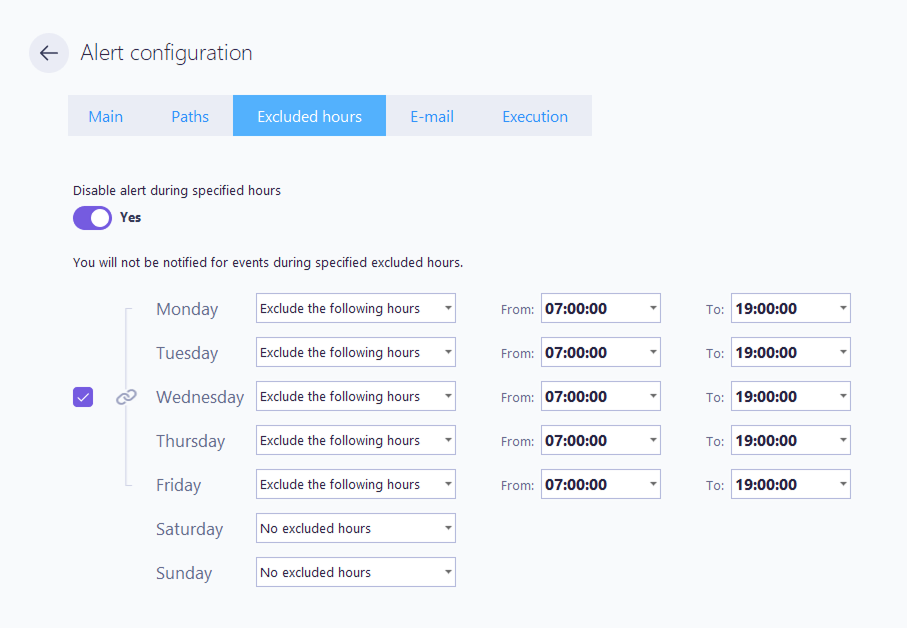The image size is (907, 628).
Task: Expand Friday To time dropdown
Action: coord(791,484)
